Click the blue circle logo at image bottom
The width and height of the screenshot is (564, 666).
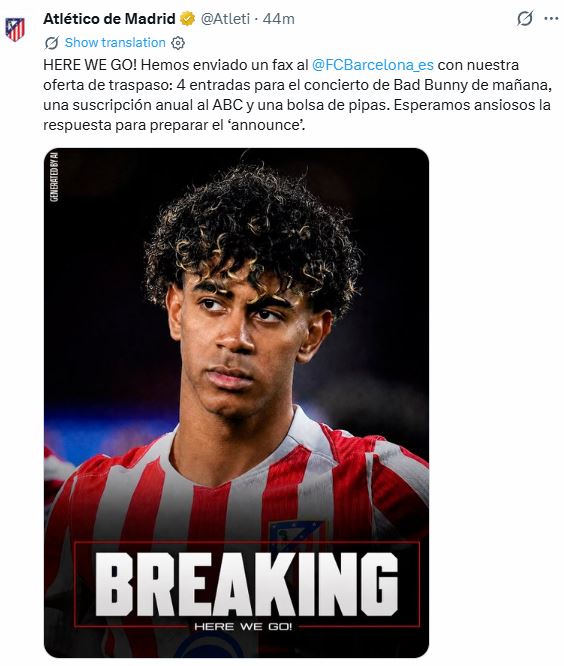pos(211,646)
